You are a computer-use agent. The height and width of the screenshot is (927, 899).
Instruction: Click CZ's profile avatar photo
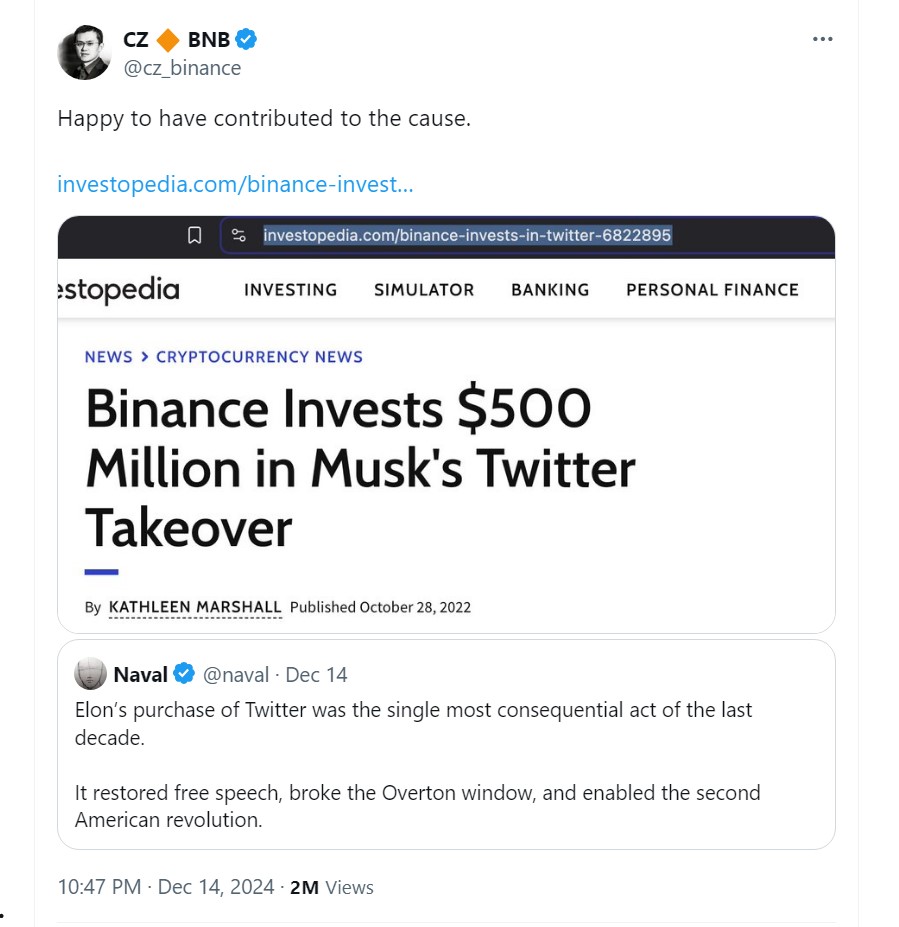tap(84, 53)
